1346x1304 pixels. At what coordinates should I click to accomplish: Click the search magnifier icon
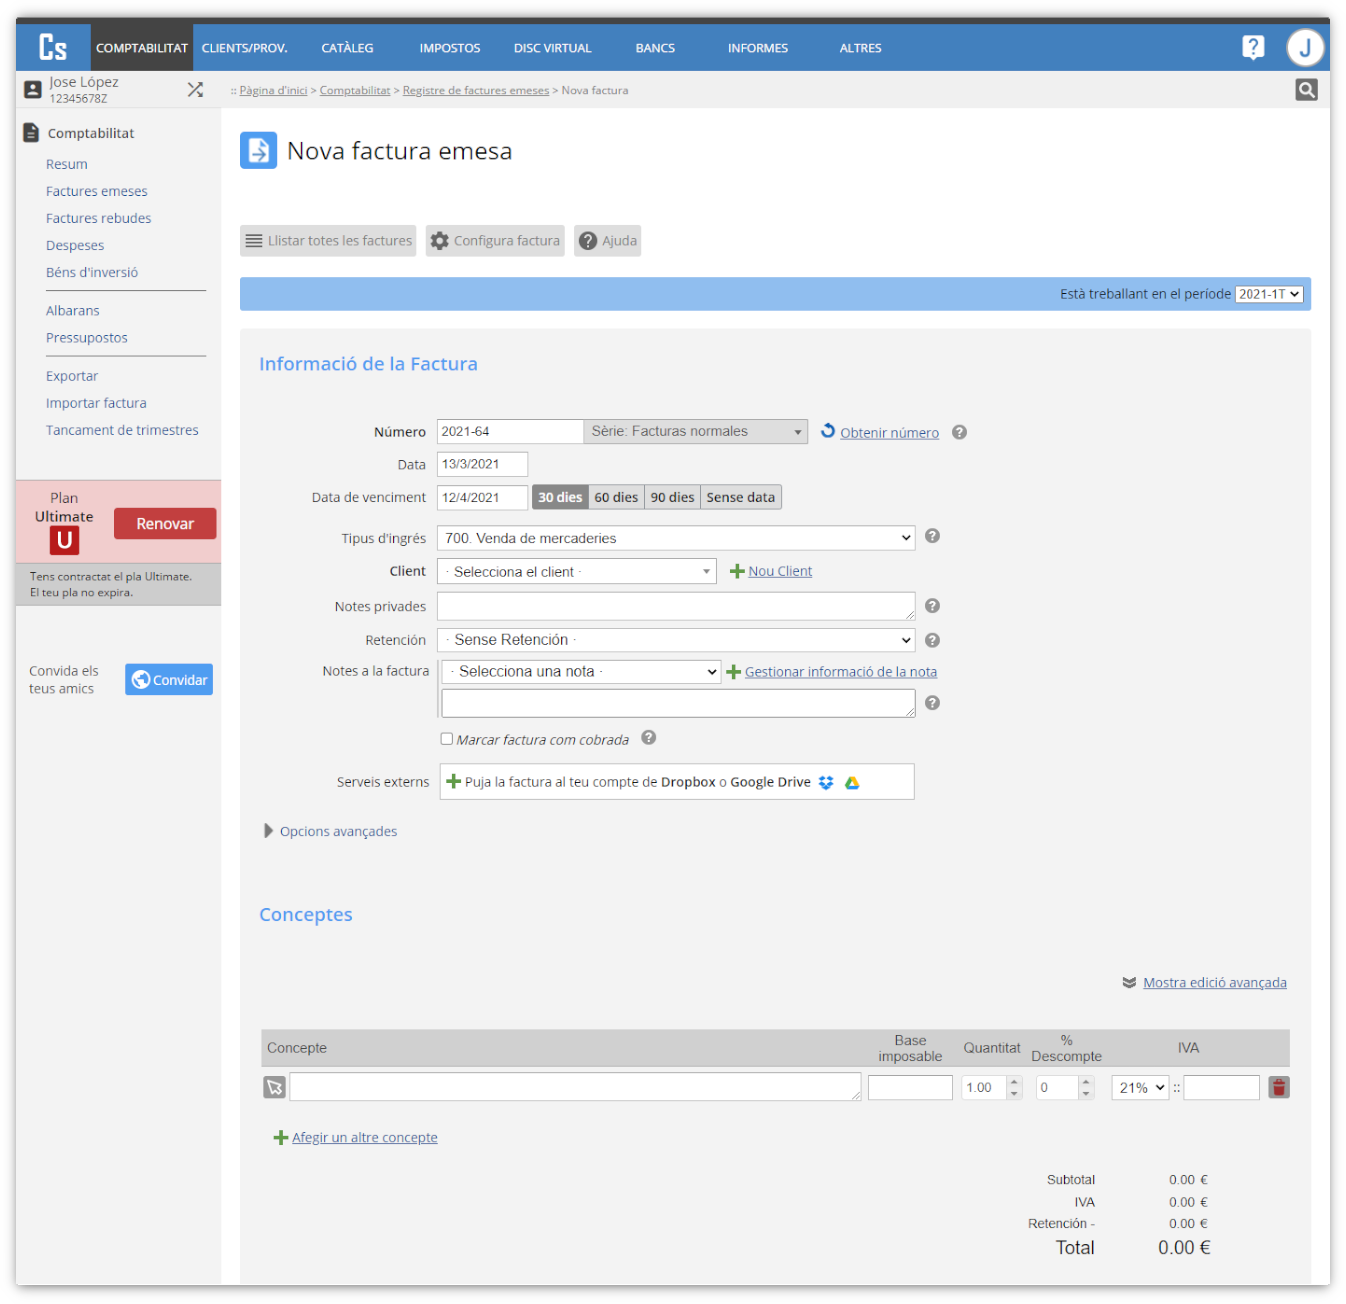[x=1306, y=90]
